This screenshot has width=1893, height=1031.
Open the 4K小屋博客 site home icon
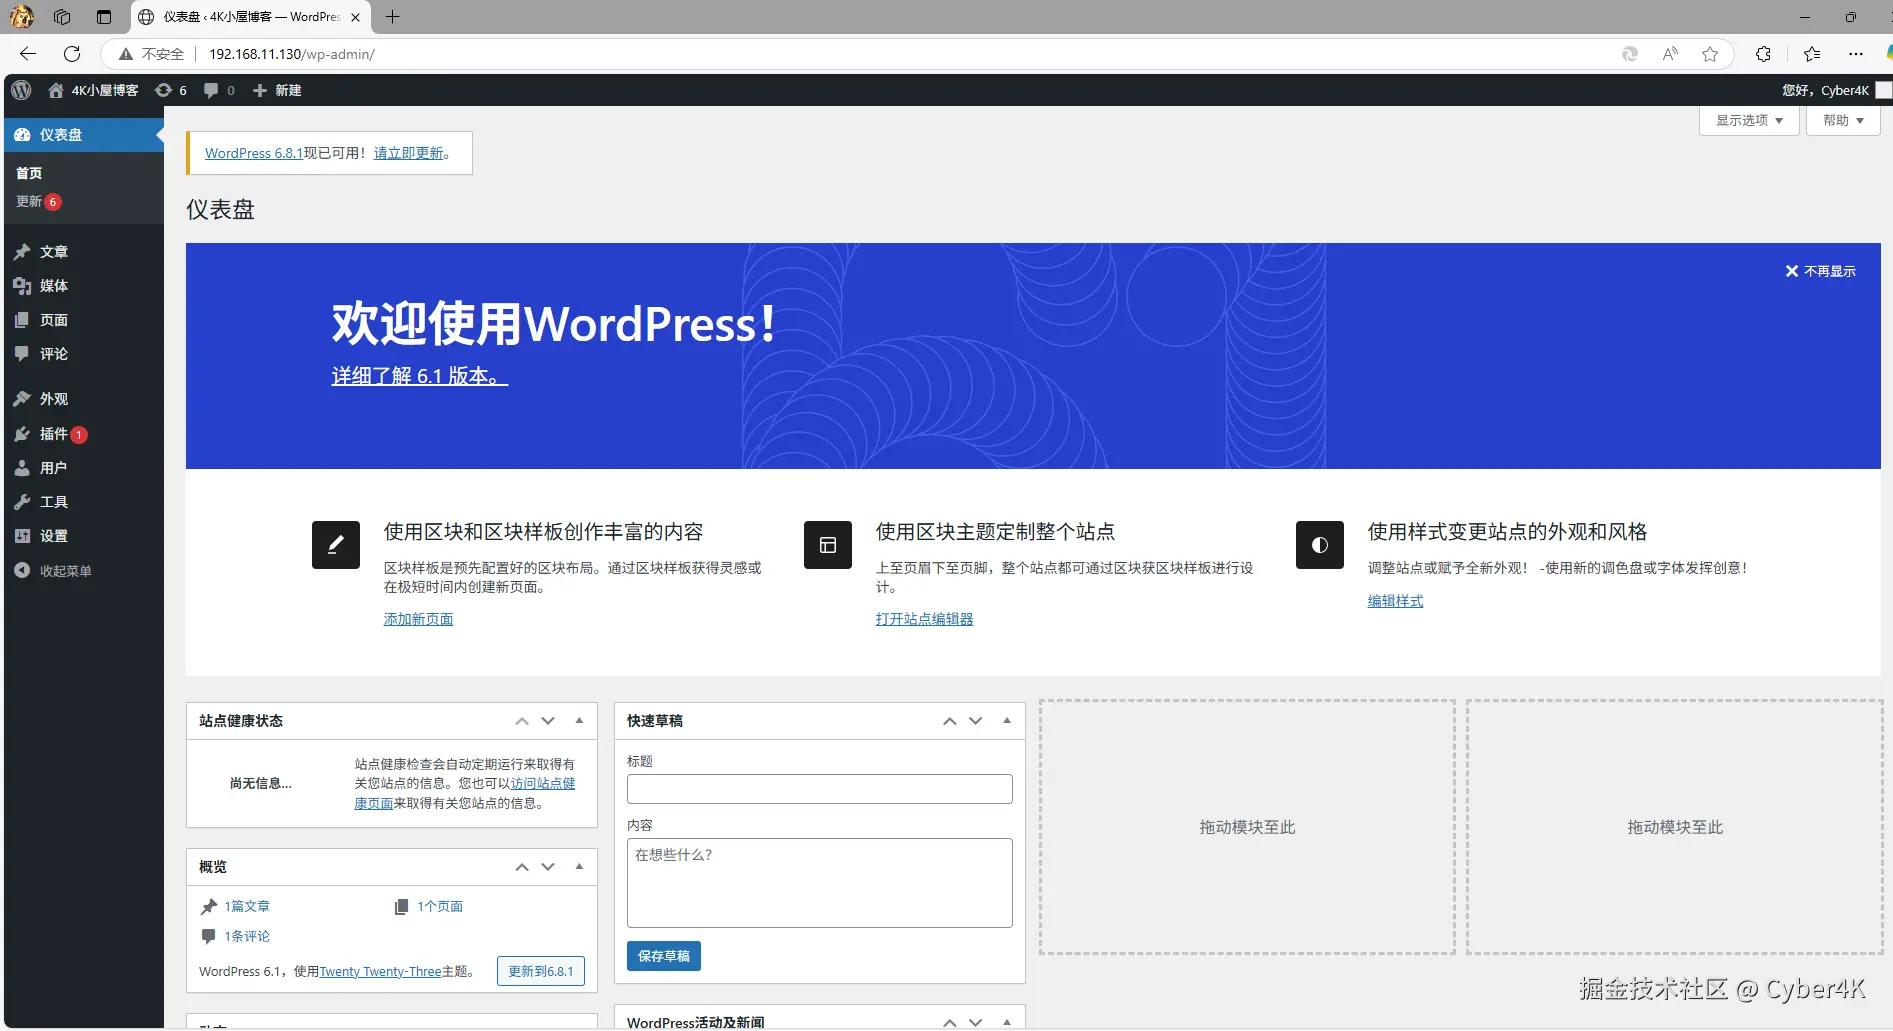[56, 90]
